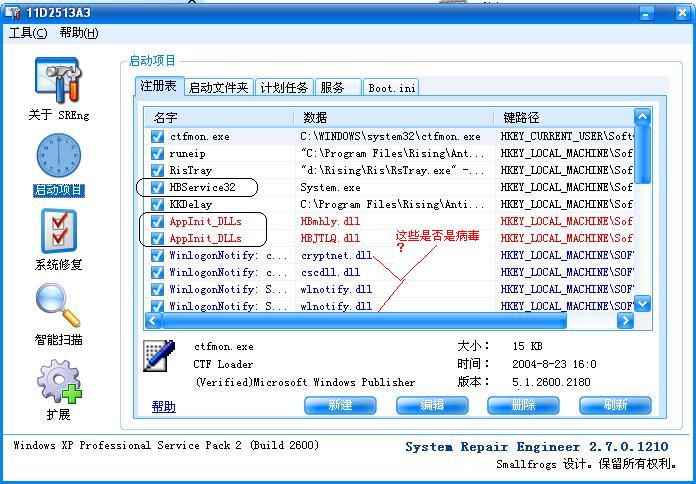Viewport: 696px width, 484px height.
Task: Select the clock Startup Items icon
Action: click(59, 155)
